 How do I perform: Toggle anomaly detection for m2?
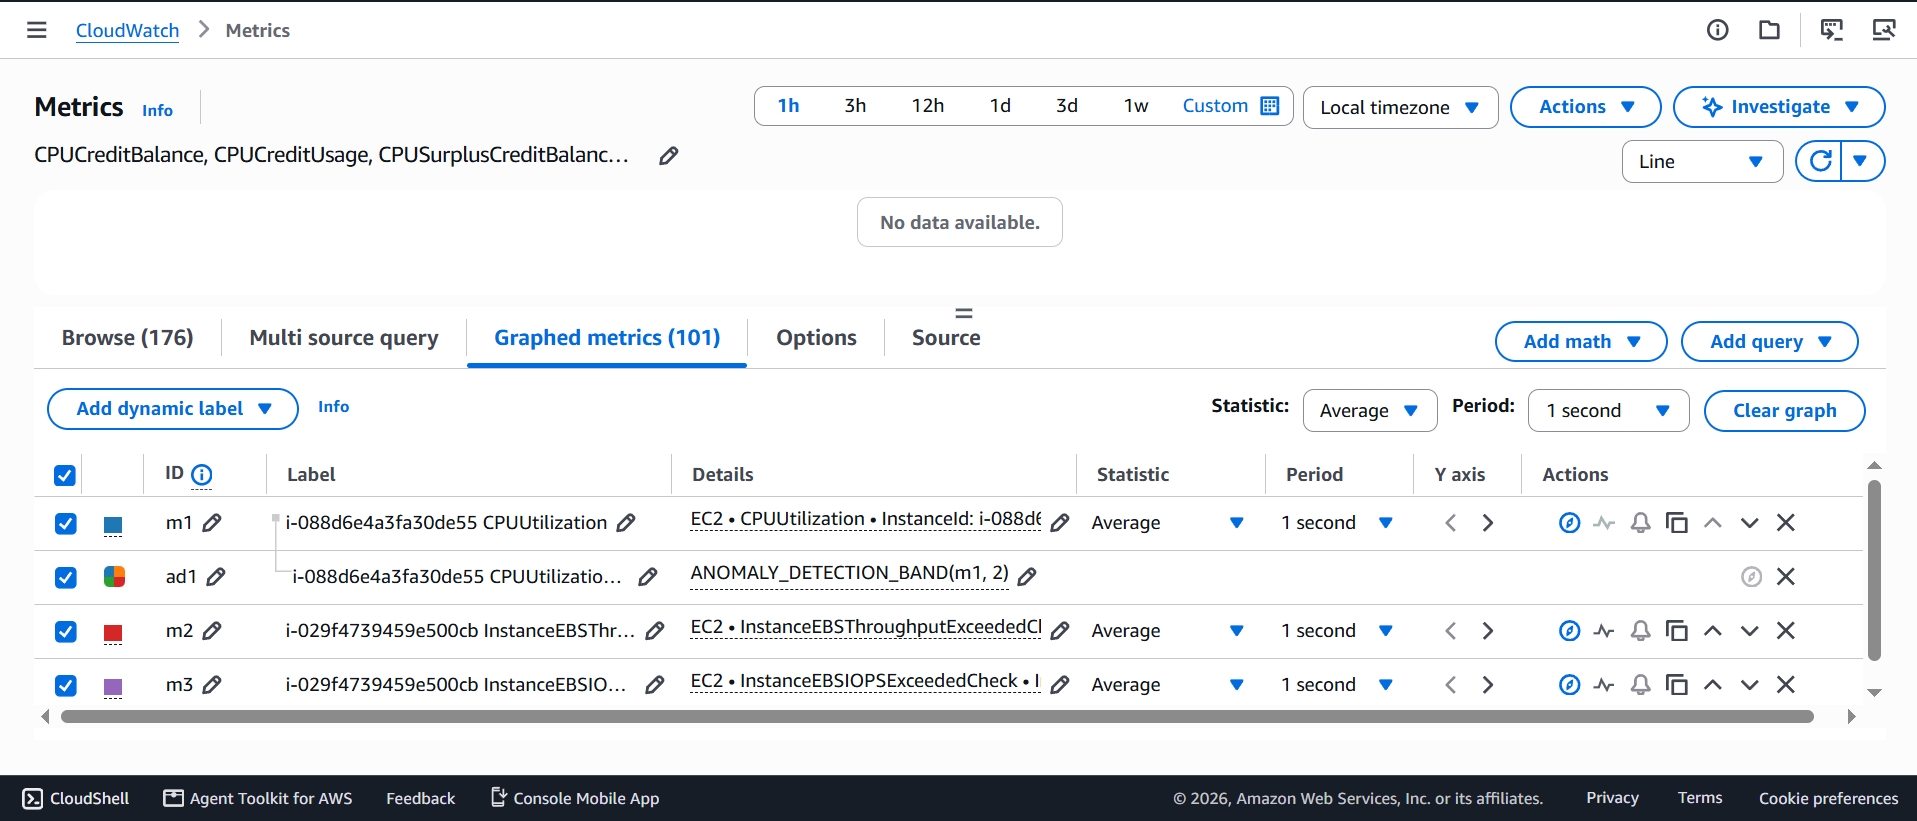tap(1604, 630)
